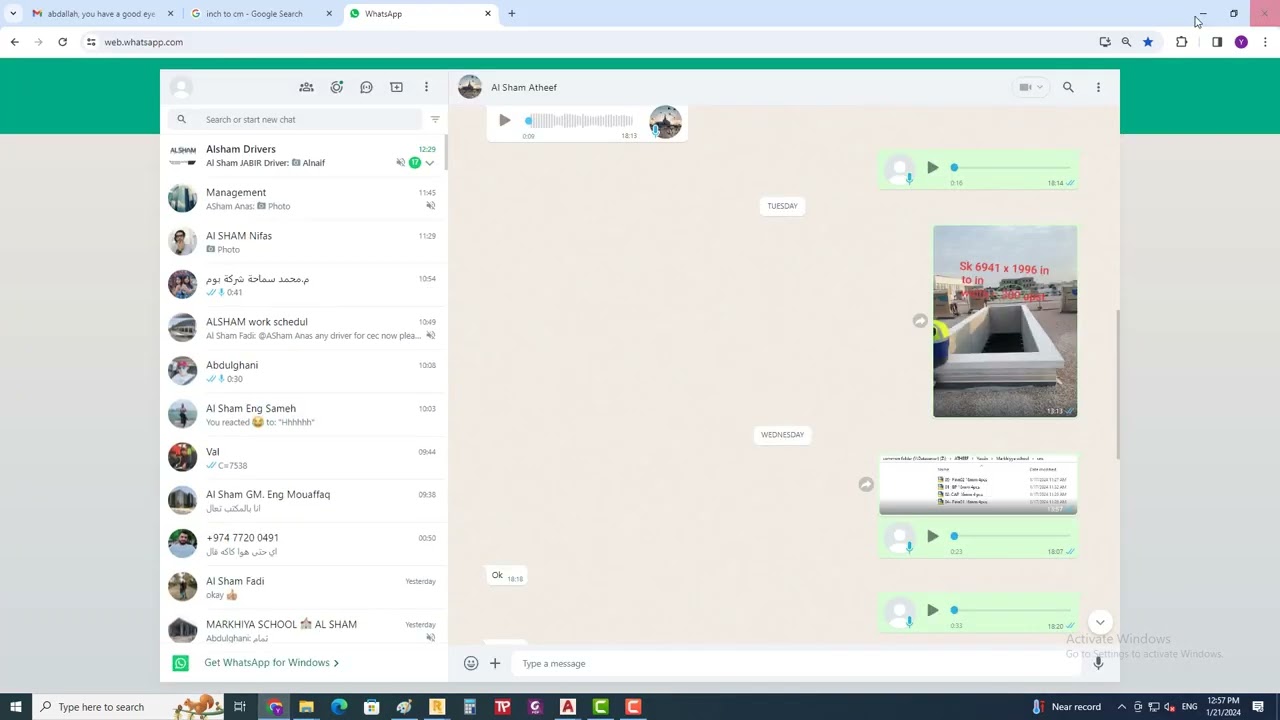Toggle the unread chats filter icon
The height and width of the screenshot is (720, 1280).
(x=435, y=120)
